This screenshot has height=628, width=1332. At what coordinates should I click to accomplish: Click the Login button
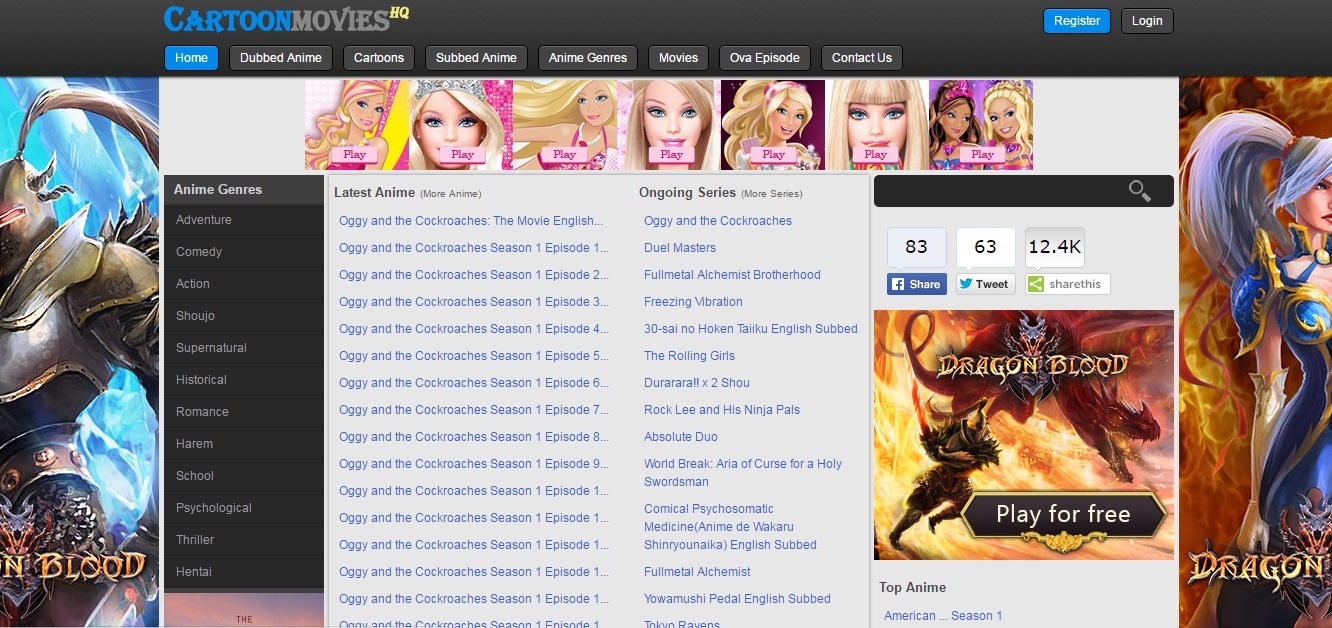(x=1147, y=21)
